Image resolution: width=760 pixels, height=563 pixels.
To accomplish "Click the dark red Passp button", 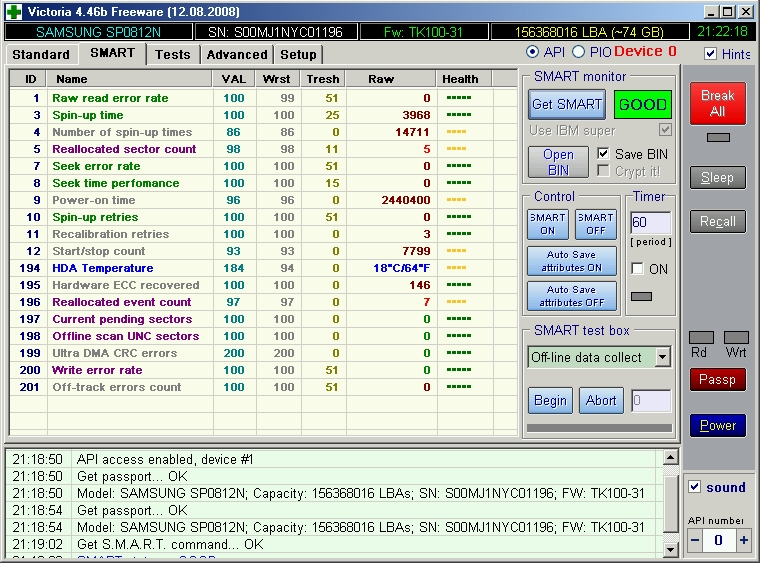I will click(717, 379).
